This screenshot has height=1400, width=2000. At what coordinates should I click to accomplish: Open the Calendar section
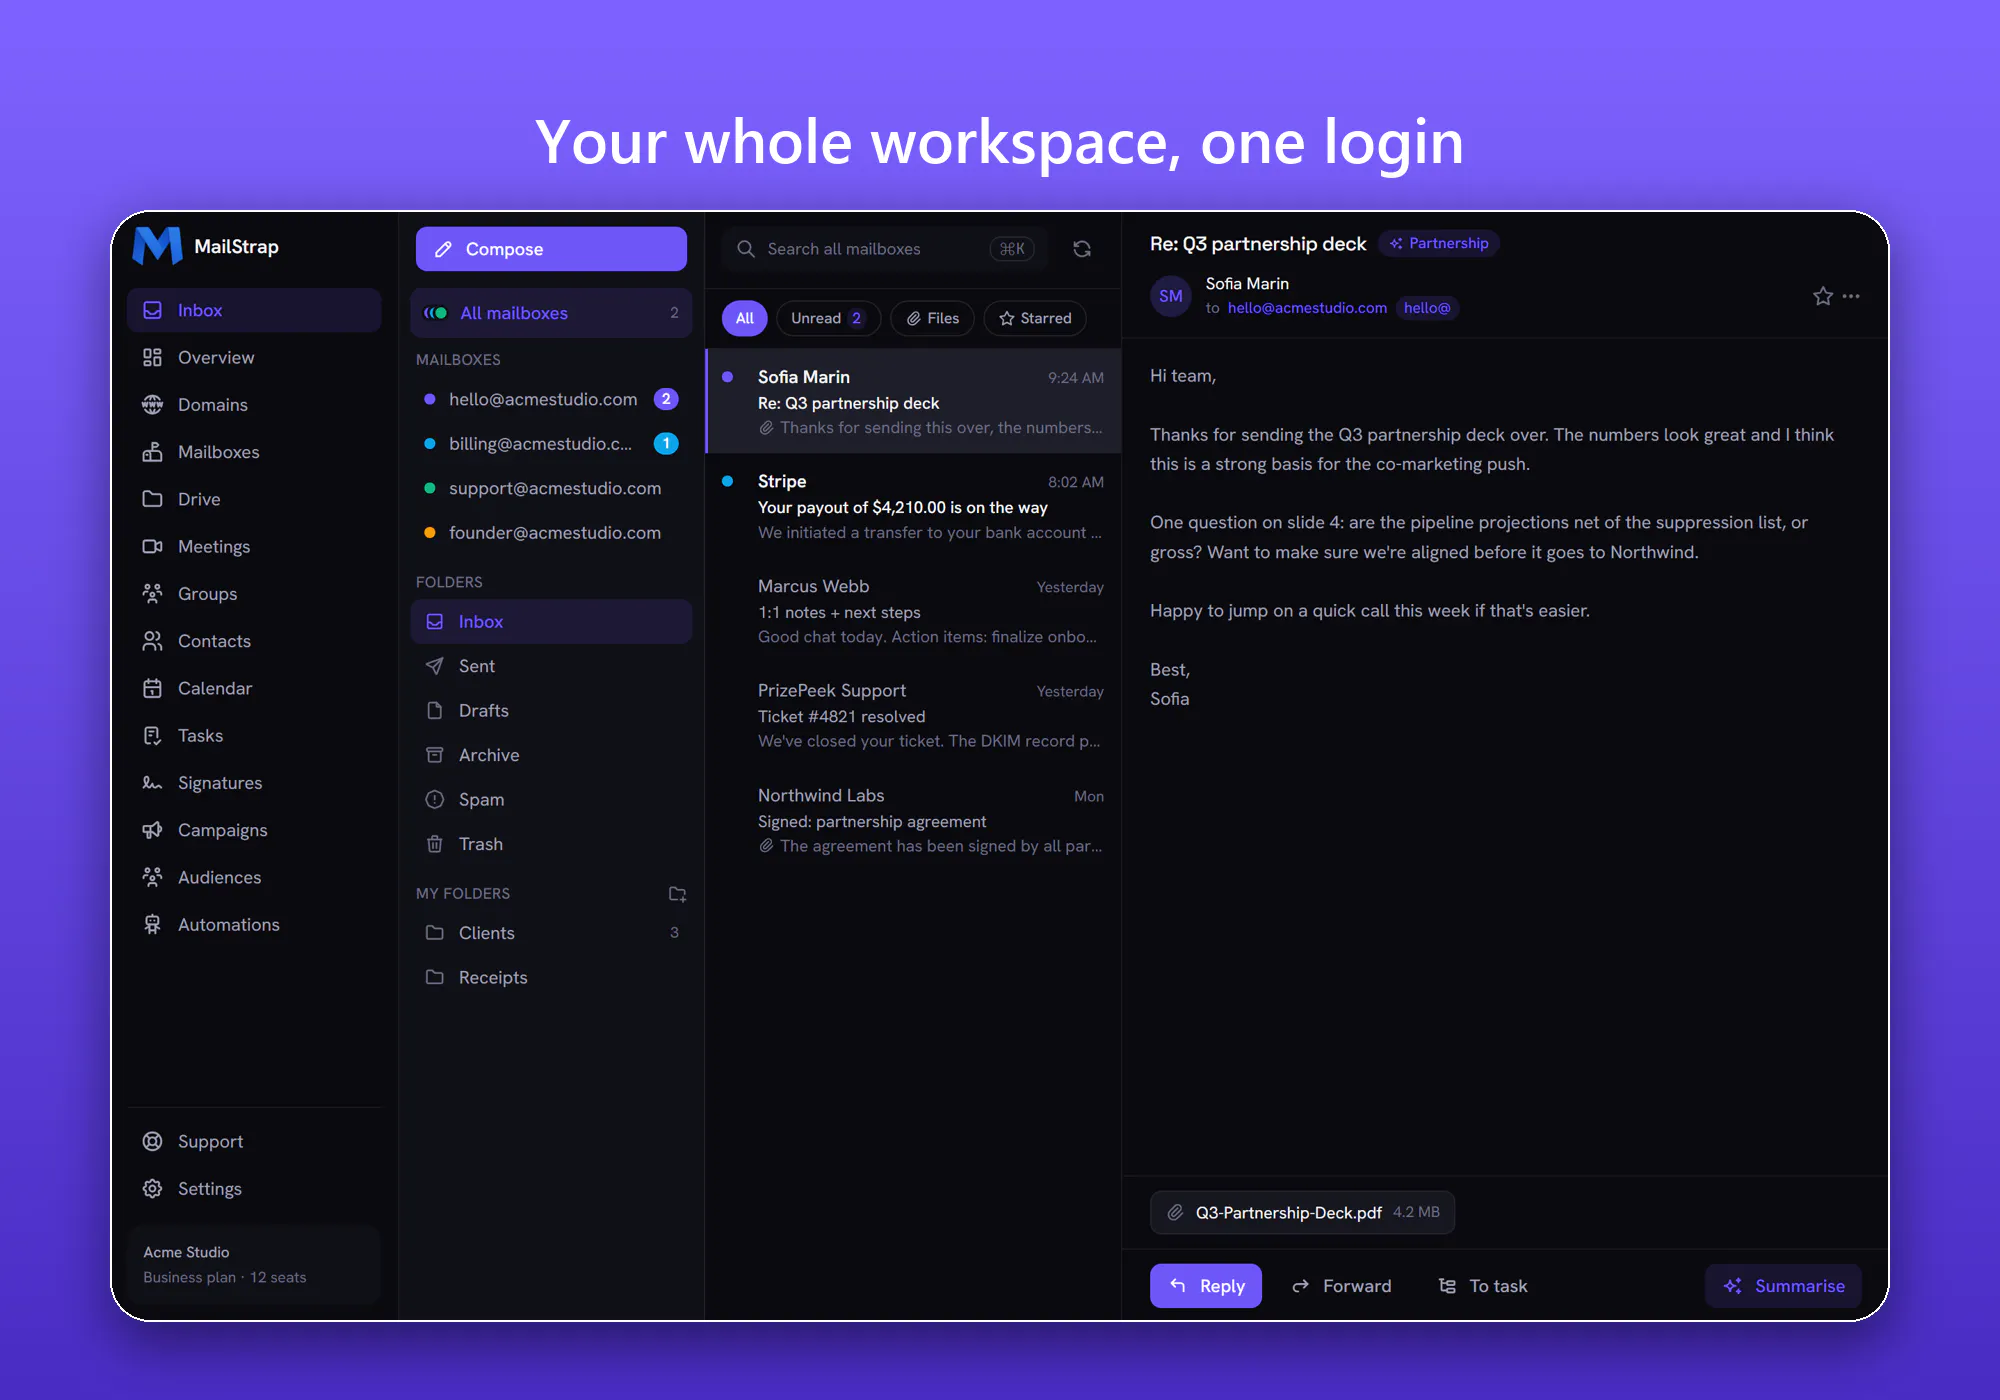point(254,688)
